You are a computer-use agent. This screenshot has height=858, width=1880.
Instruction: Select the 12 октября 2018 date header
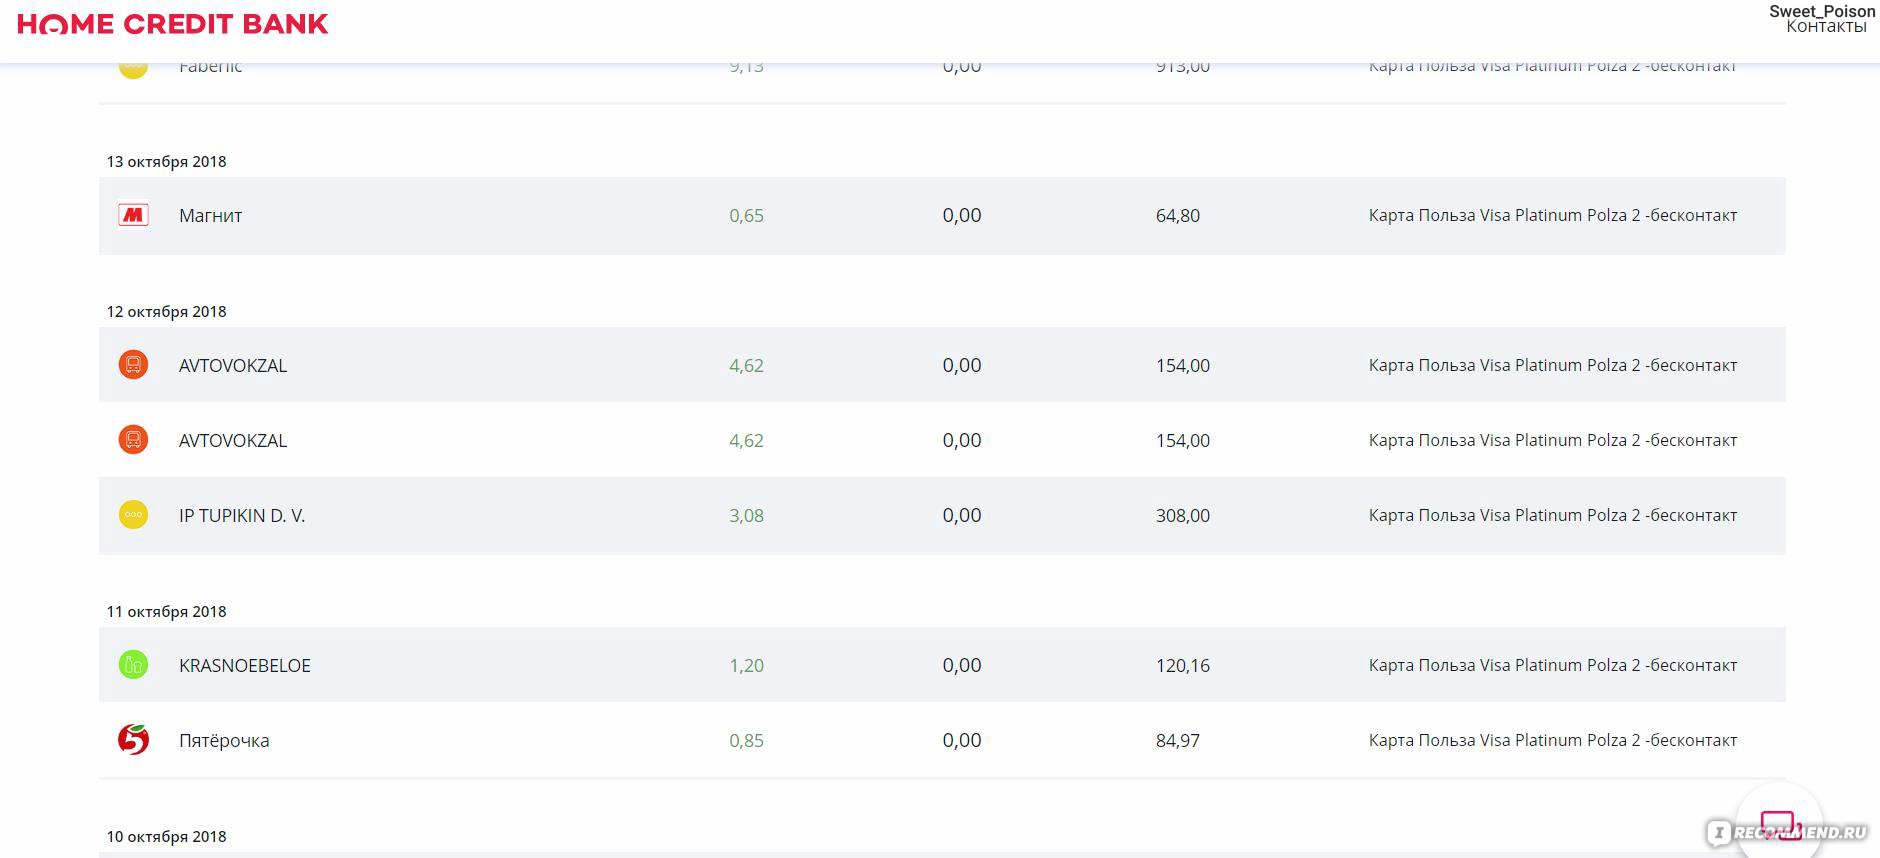pyautogui.click(x=167, y=312)
